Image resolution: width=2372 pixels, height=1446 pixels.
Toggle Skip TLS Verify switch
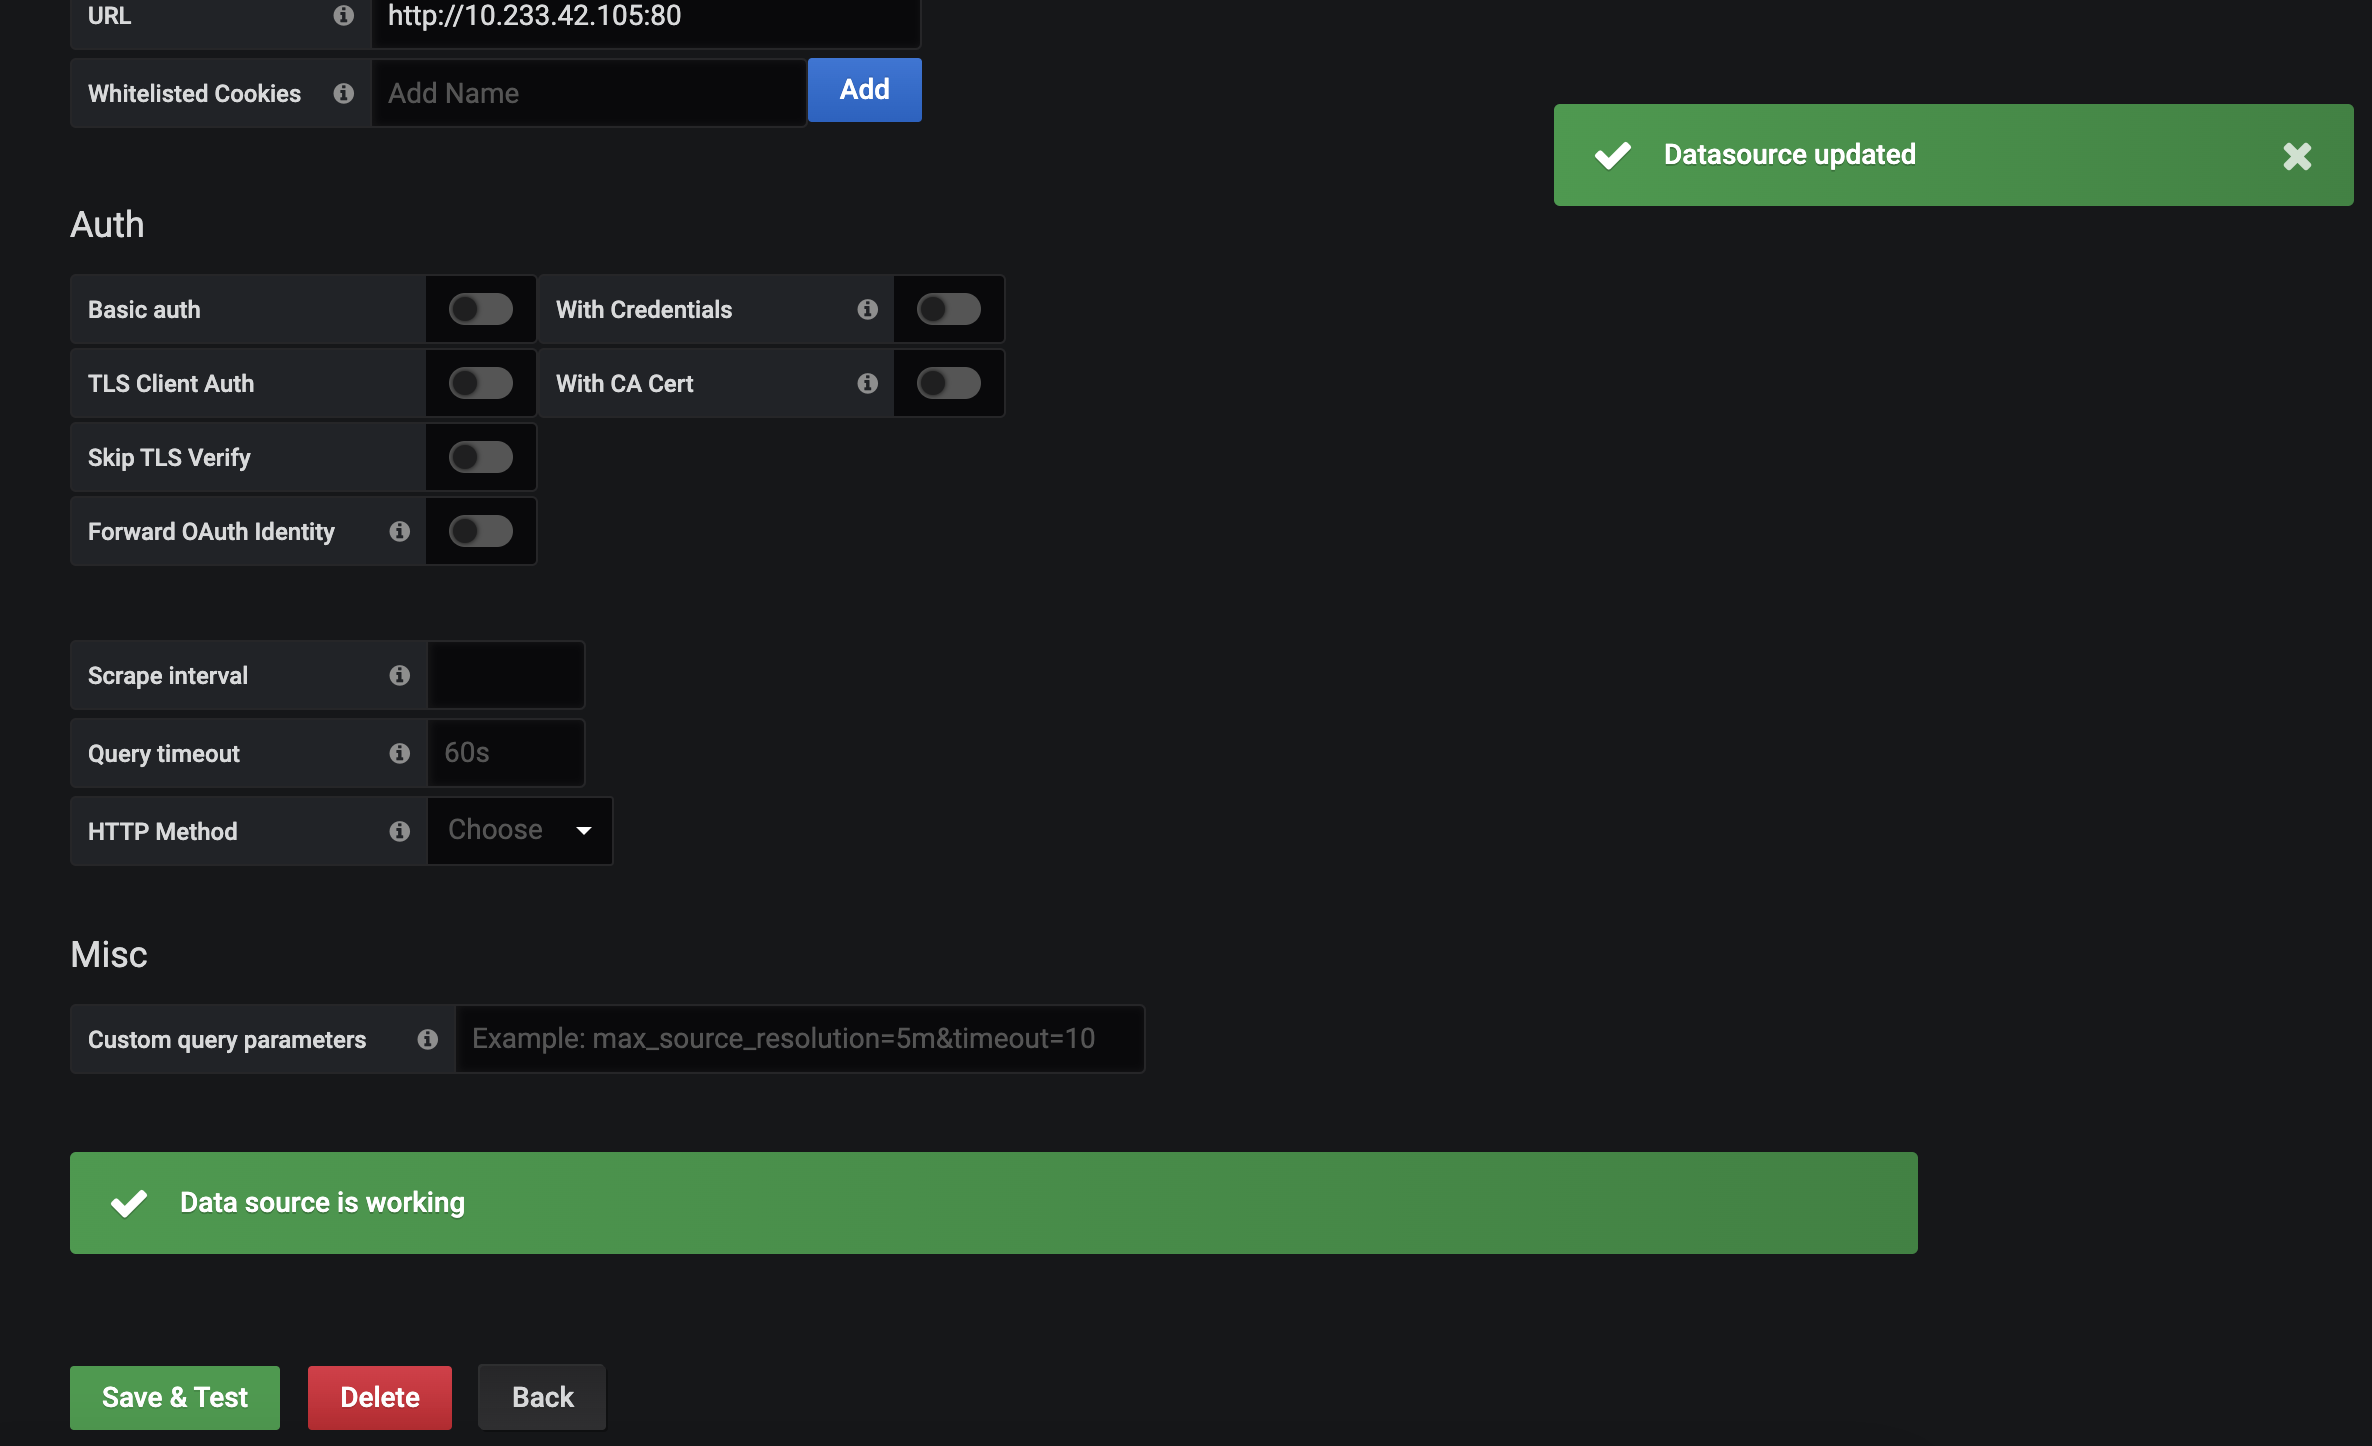tap(480, 457)
